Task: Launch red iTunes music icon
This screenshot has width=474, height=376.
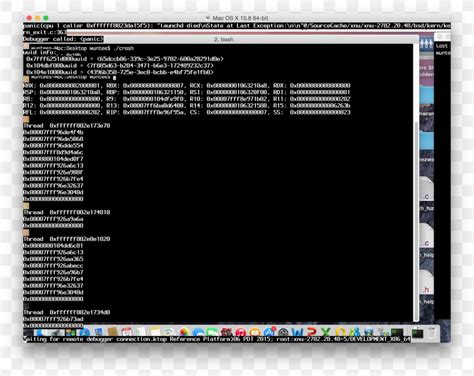Action: [x=240, y=332]
